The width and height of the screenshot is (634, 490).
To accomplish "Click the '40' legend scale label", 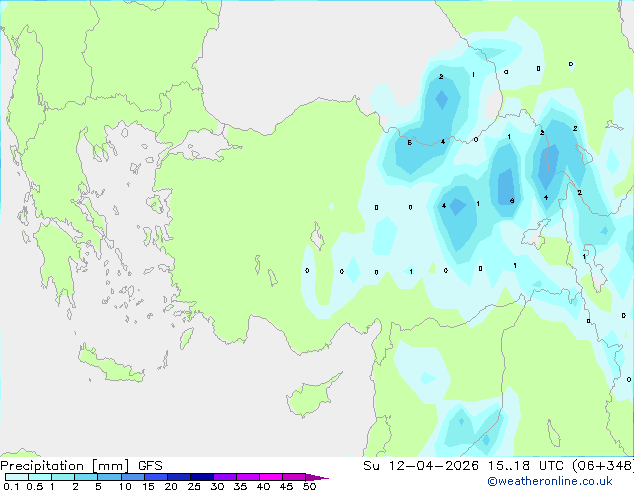I will 263,486.
